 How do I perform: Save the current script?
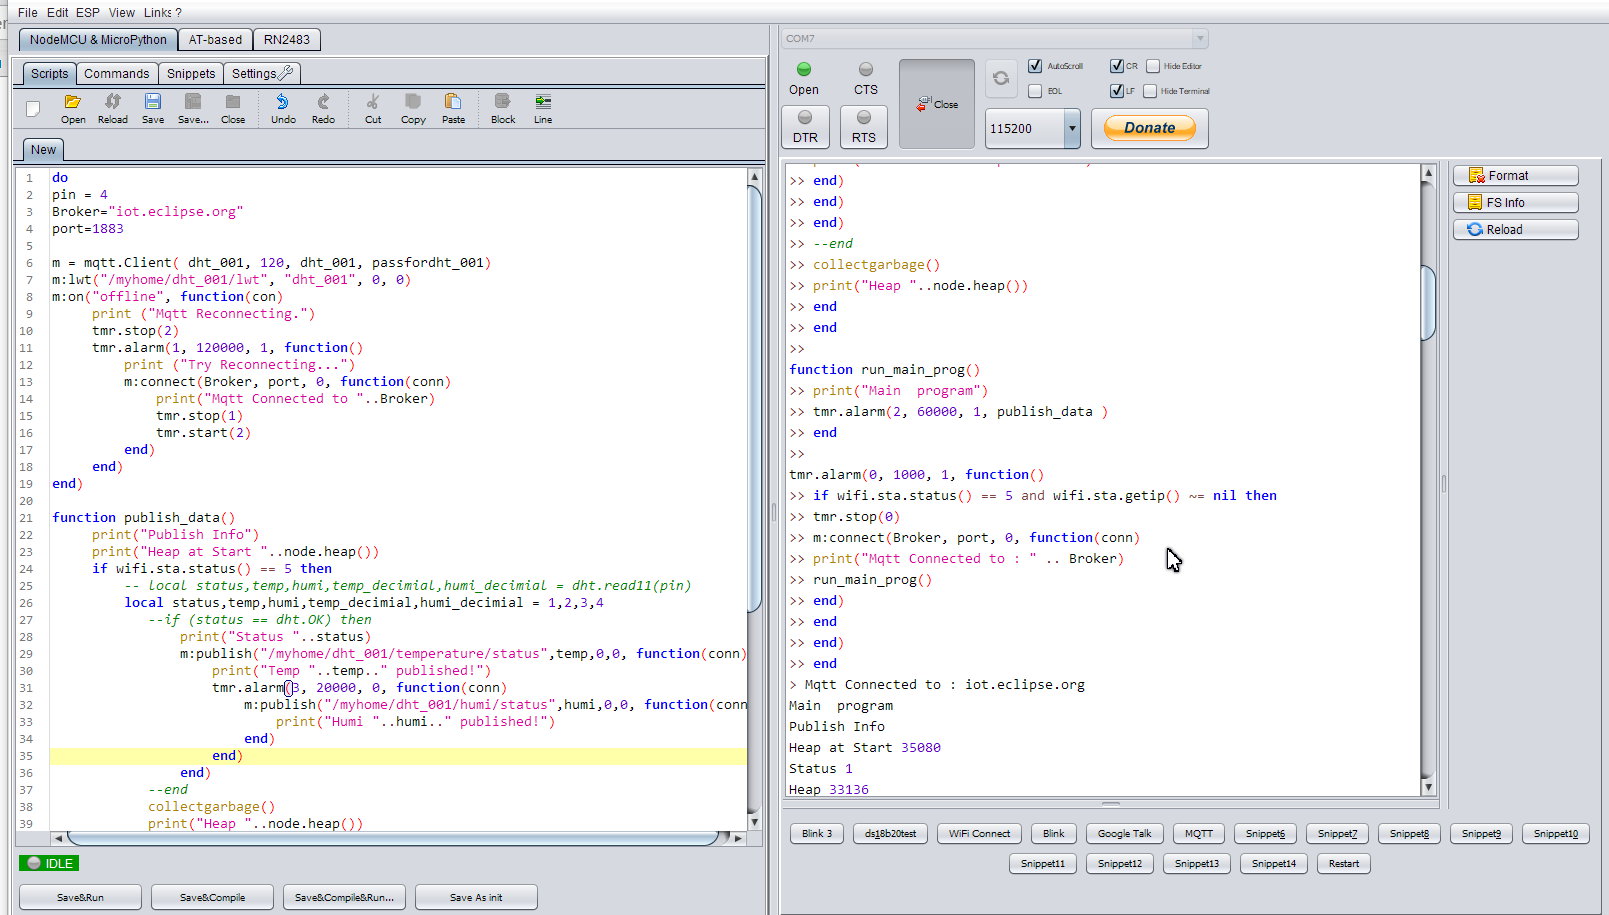tap(153, 108)
